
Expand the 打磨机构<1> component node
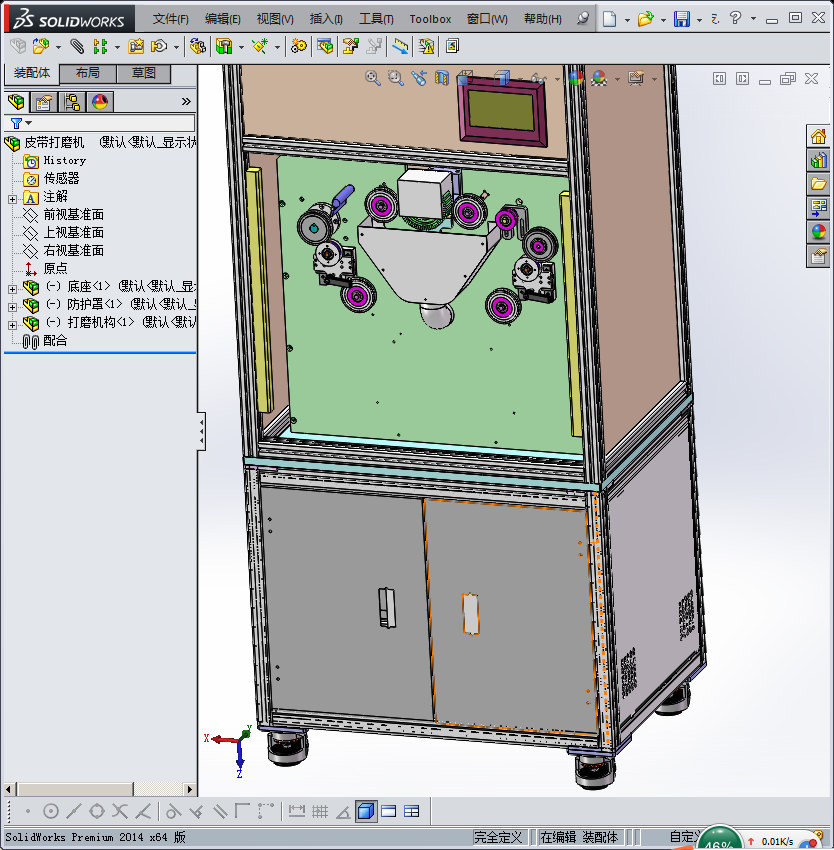tap(12, 325)
